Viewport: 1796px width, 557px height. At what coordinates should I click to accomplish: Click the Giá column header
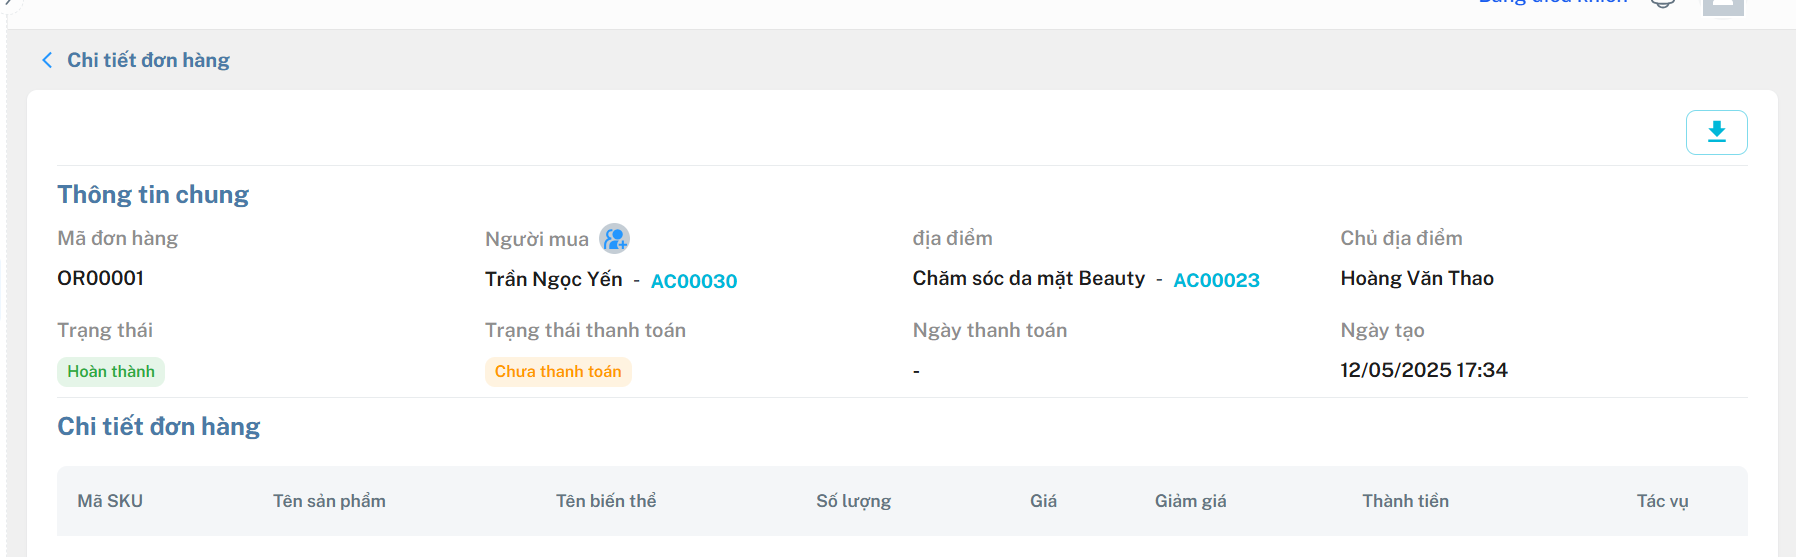click(x=1043, y=501)
